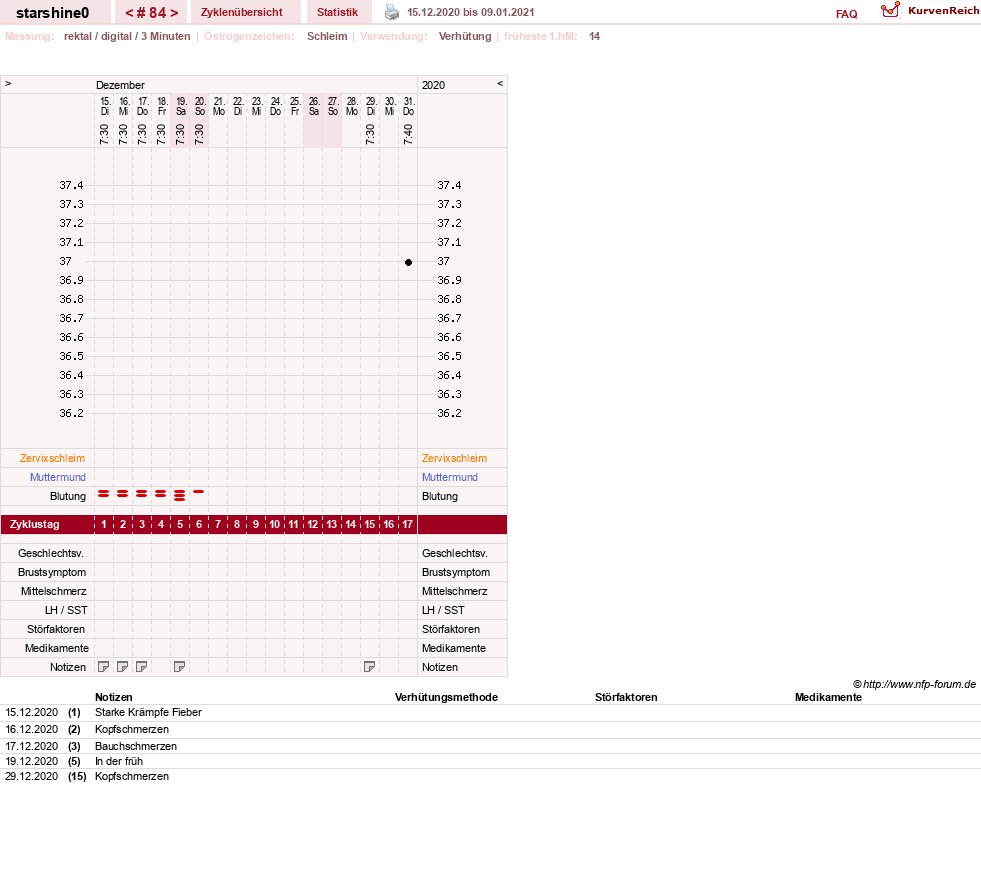Click the right Zervixschleim label

pos(454,458)
